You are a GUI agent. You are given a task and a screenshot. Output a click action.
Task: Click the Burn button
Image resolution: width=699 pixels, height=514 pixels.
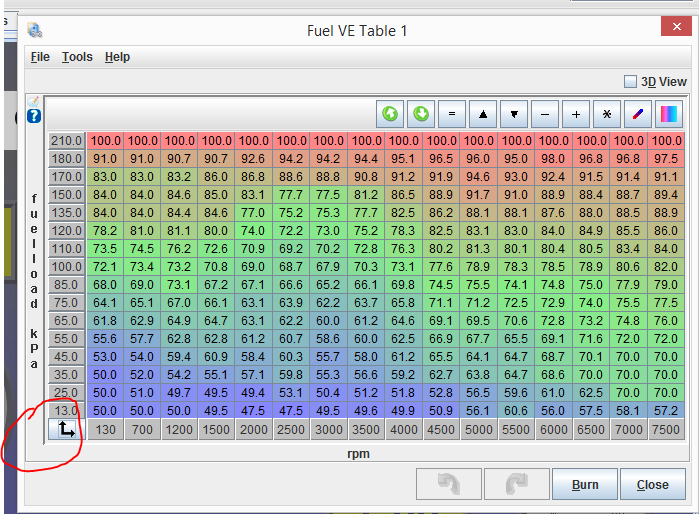coord(585,485)
